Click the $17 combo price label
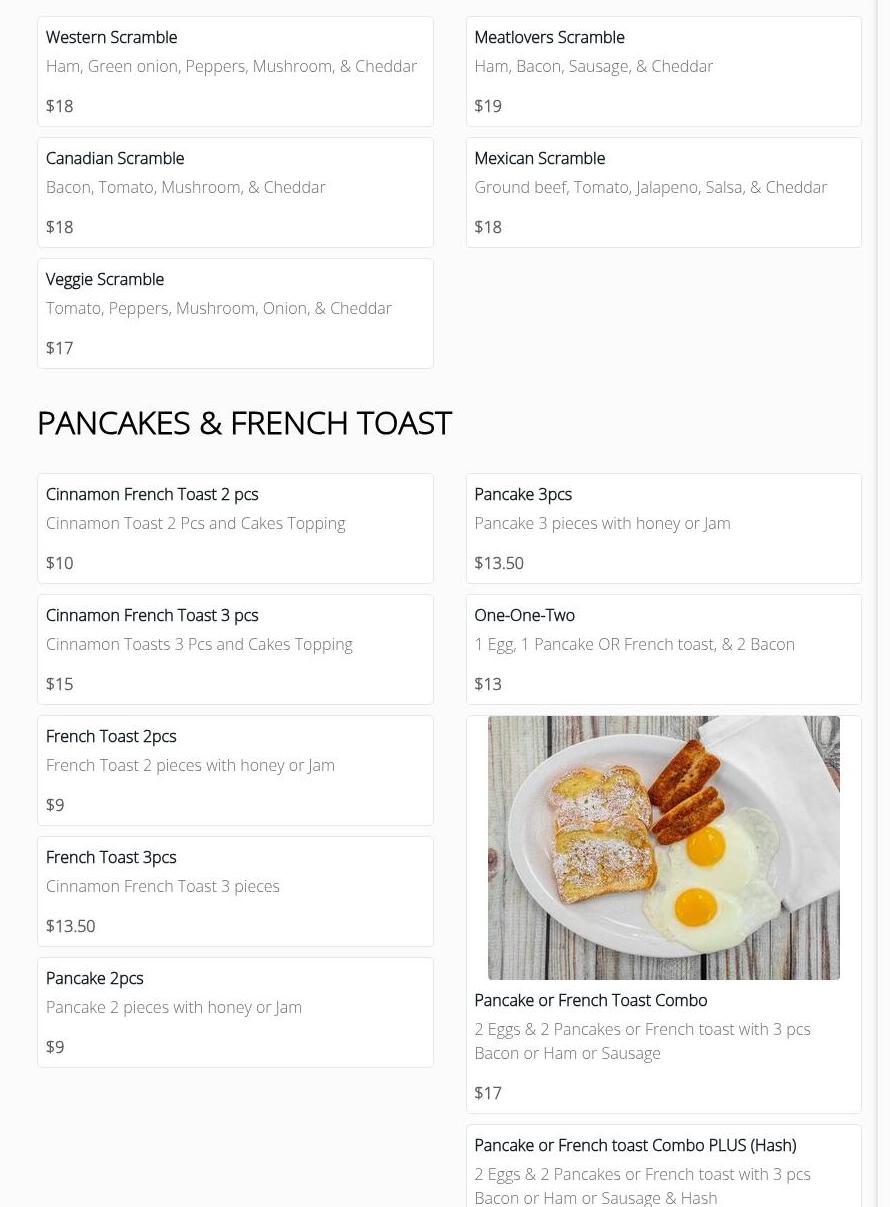The image size is (890, 1207). 488,1093
